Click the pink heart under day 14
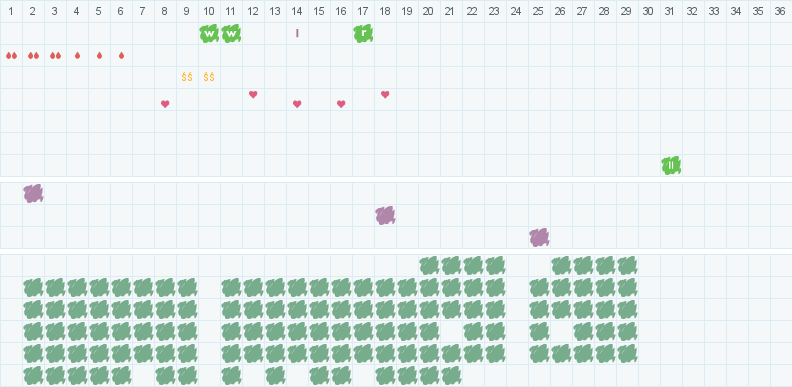Screen dimensions: 792x387 click(x=297, y=104)
